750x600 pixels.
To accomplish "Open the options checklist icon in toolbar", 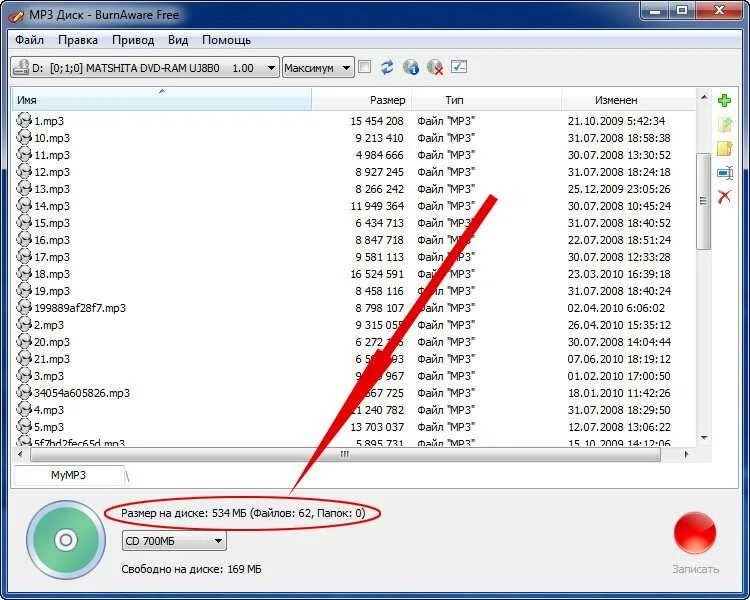I will point(458,67).
